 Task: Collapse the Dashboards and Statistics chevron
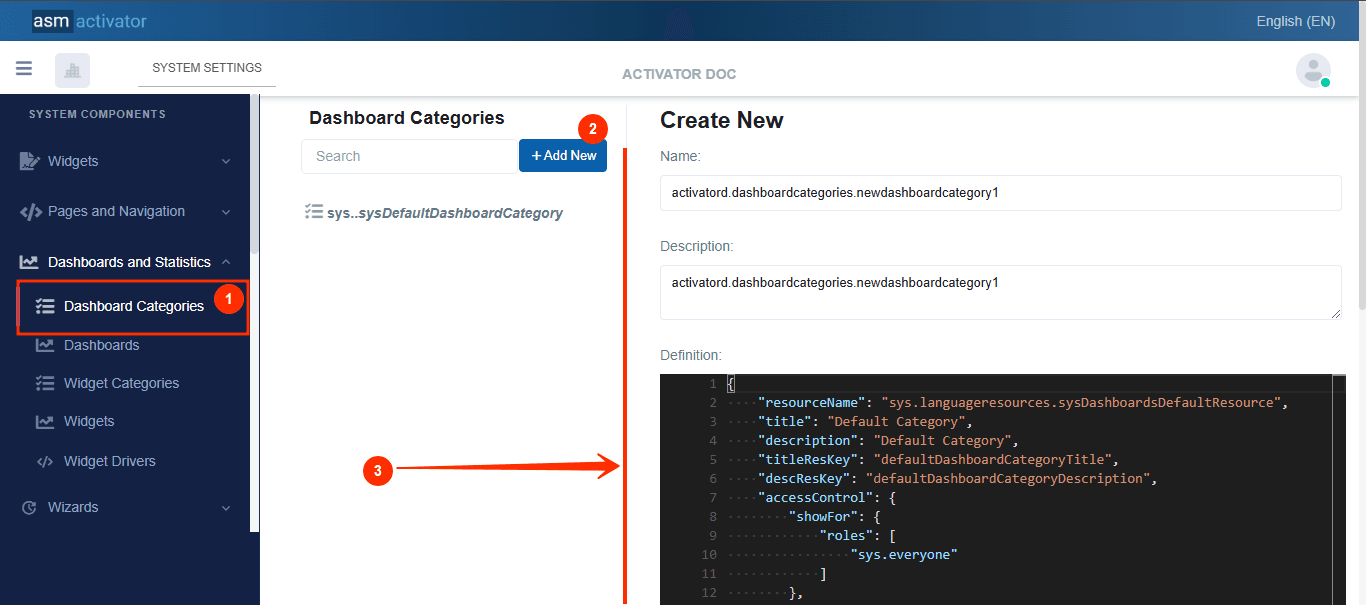pos(226,262)
